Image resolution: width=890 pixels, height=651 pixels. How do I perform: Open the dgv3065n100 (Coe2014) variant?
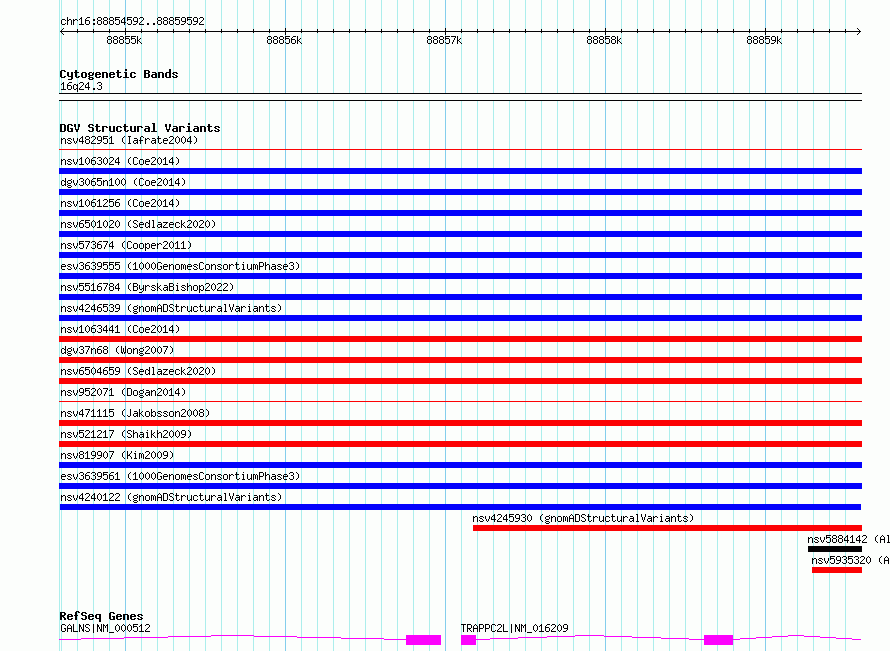click(x=123, y=182)
